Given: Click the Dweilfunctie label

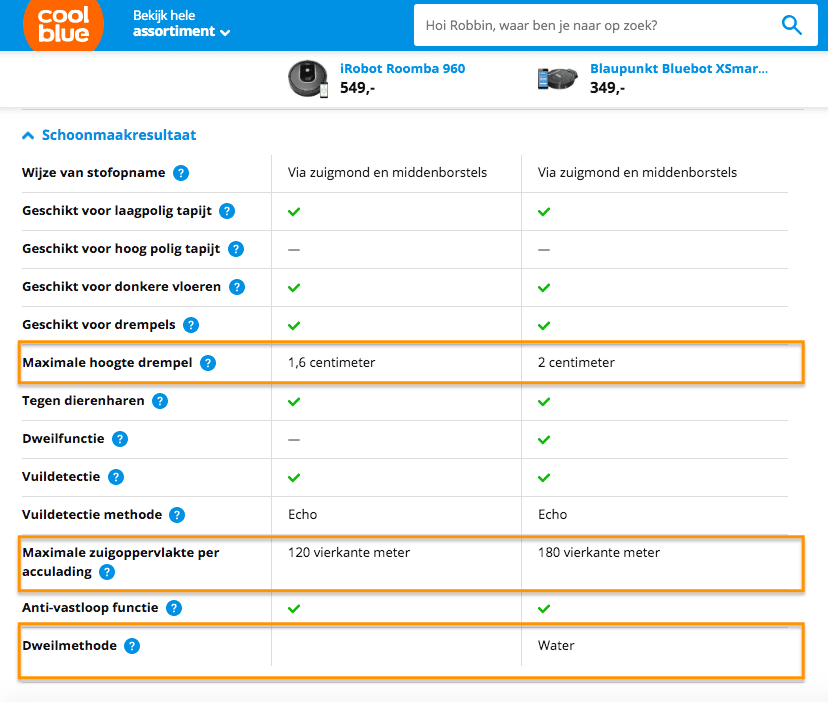Looking at the screenshot, I should (x=63, y=439).
